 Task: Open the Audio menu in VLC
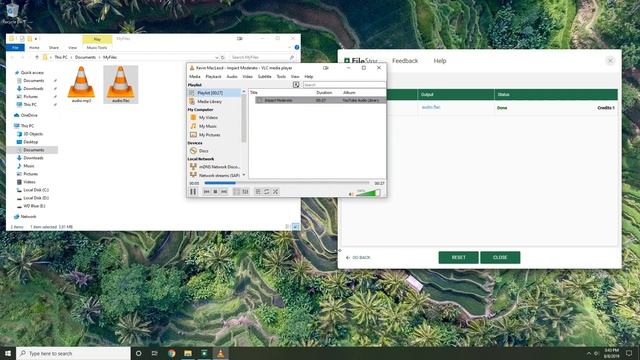(x=232, y=76)
